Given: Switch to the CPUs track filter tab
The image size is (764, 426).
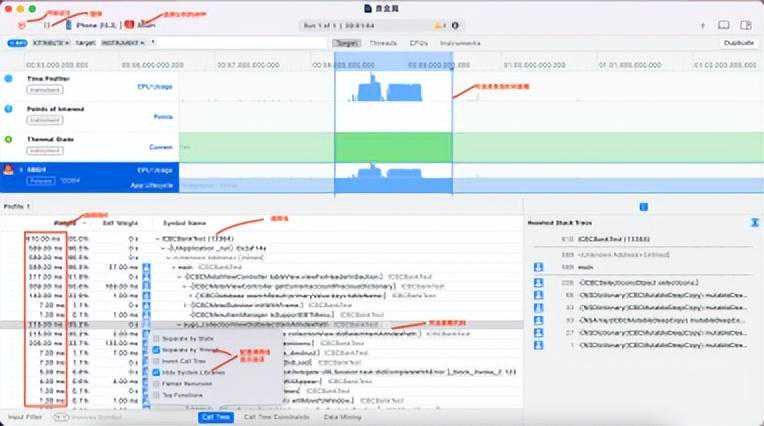Looking at the screenshot, I should click(x=419, y=43).
